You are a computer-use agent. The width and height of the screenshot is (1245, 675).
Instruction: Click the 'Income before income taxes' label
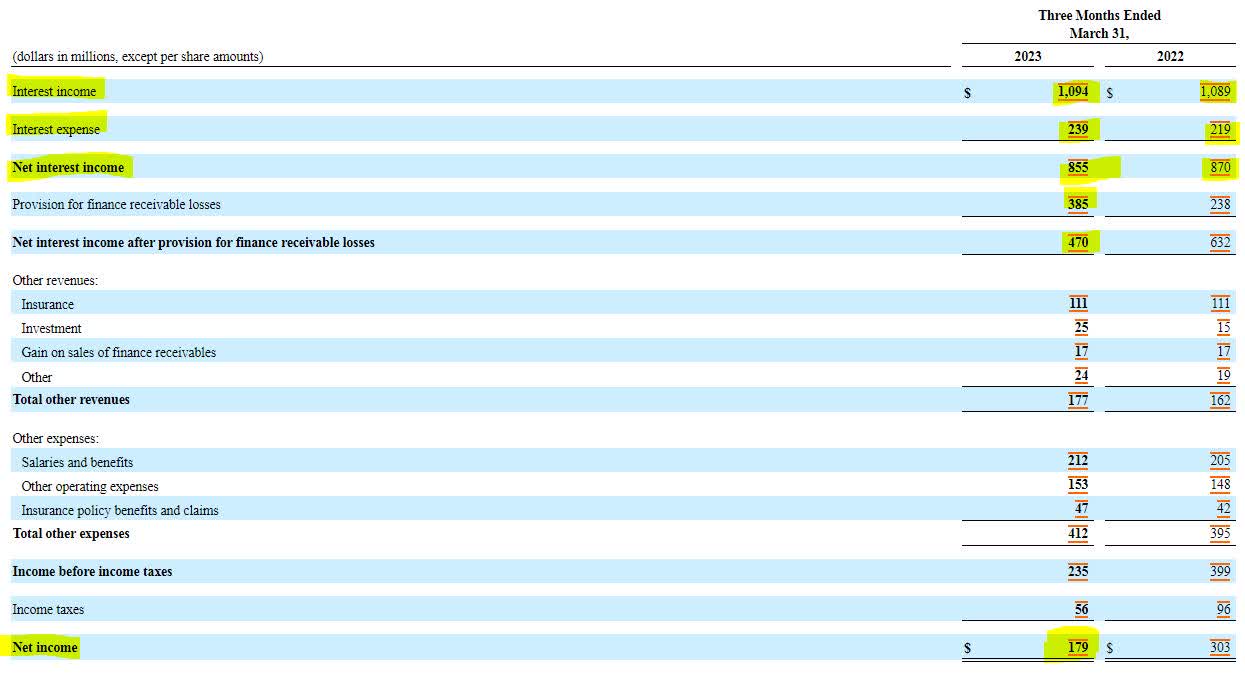coord(92,571)
